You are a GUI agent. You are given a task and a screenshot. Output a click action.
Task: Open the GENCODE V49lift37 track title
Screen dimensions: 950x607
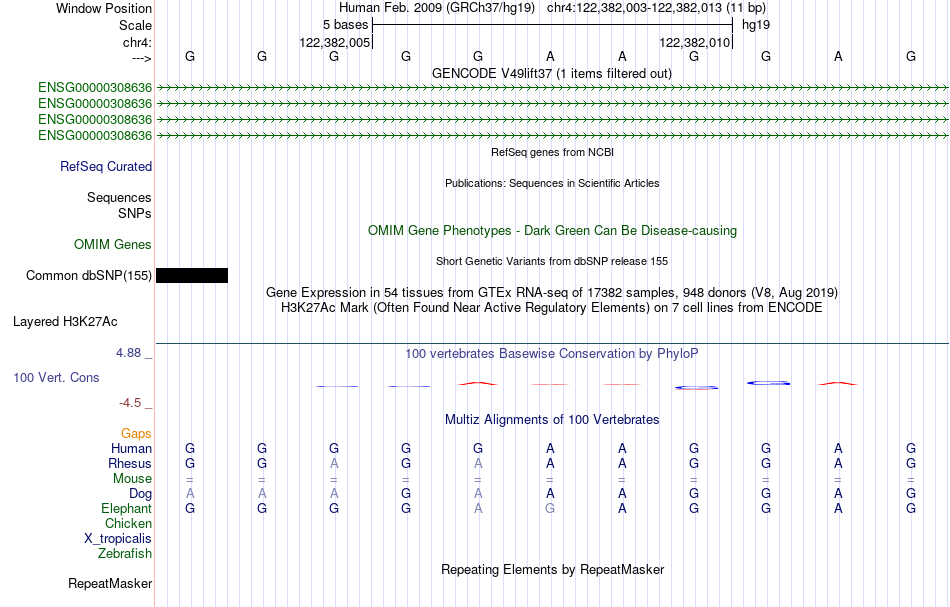tap(551, 73)
